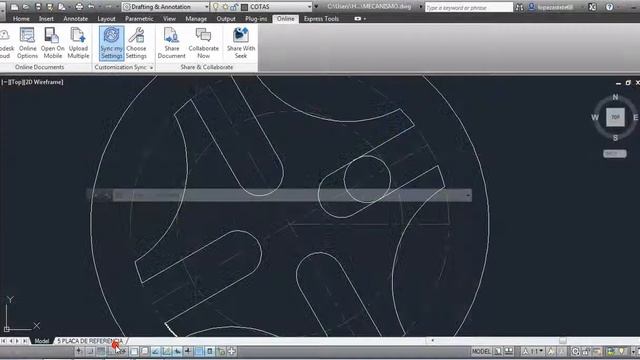Click the TOP face of the ViewCube

pyautogui.click(x=615, y=117)
